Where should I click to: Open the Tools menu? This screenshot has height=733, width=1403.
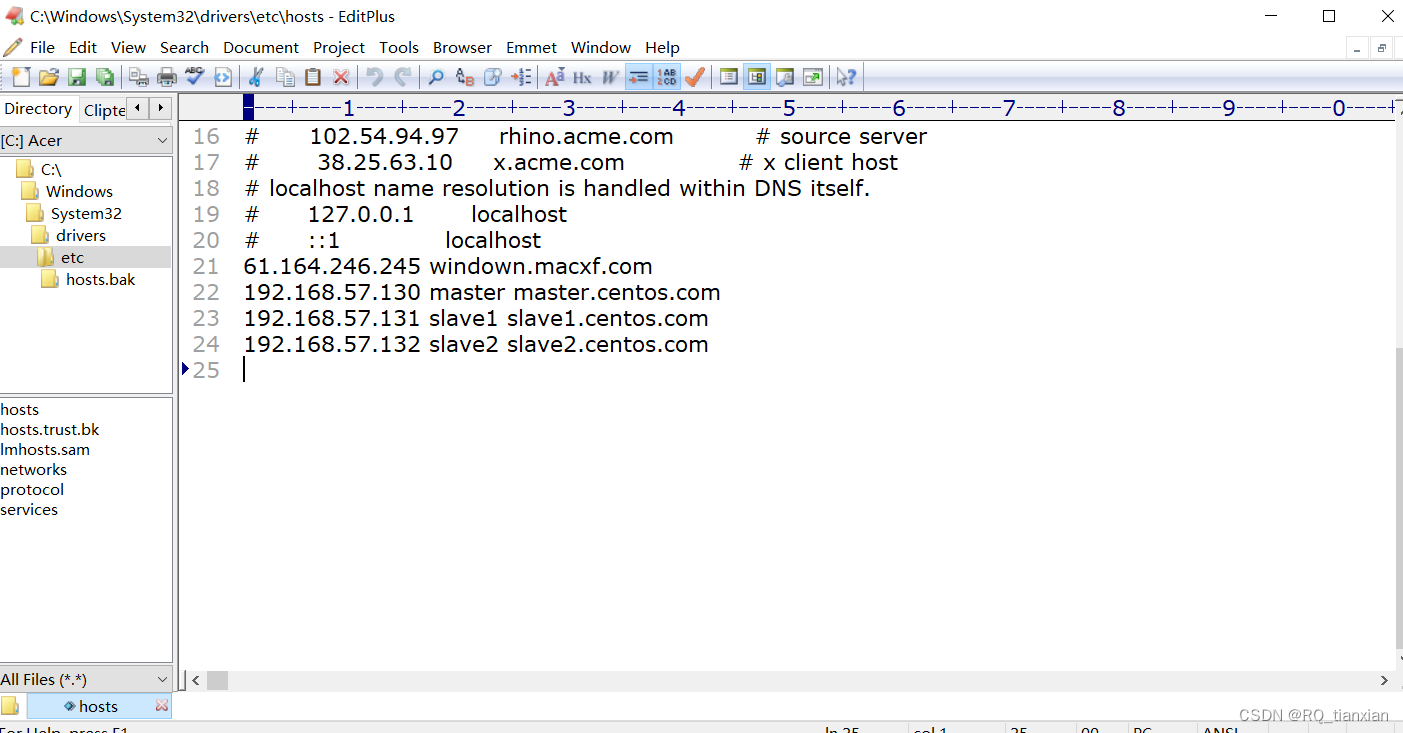coord(399,47)
